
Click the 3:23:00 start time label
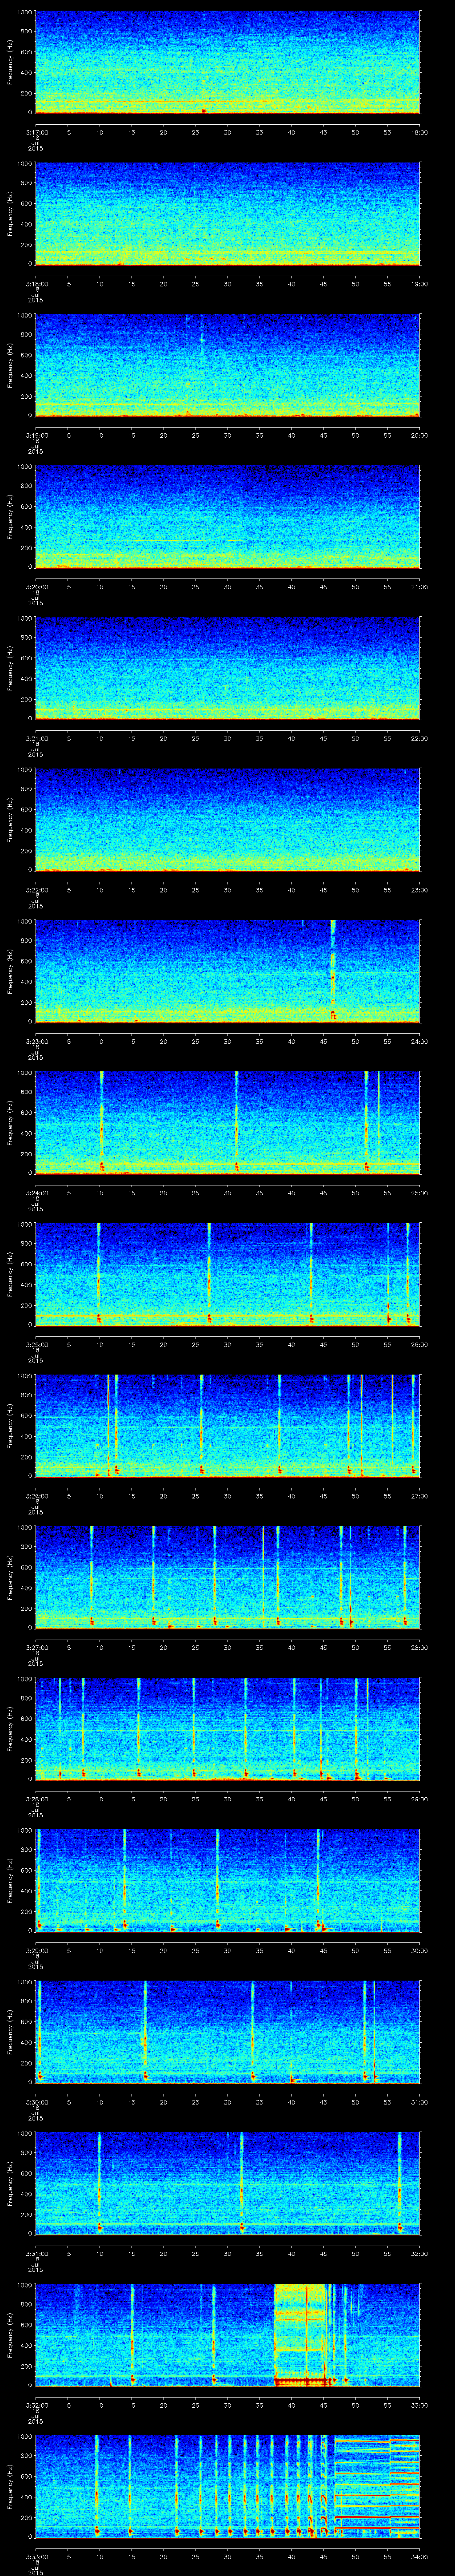pyautogui.click(x=37, y=1041)
